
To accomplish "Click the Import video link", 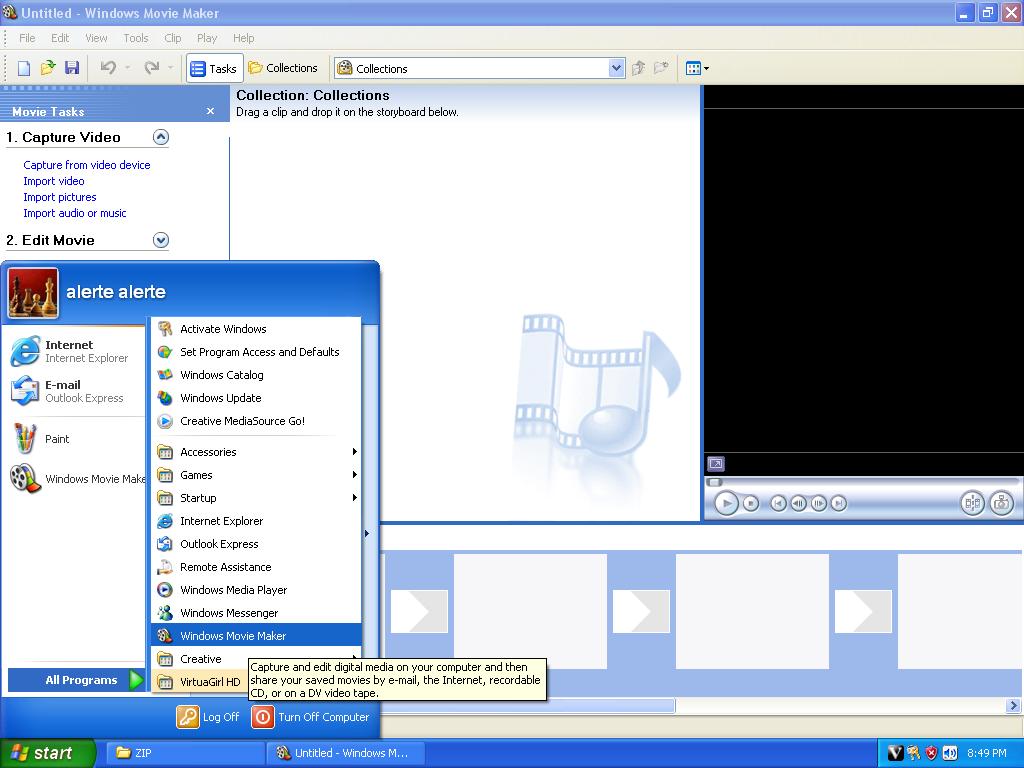I will click(54, 181).
